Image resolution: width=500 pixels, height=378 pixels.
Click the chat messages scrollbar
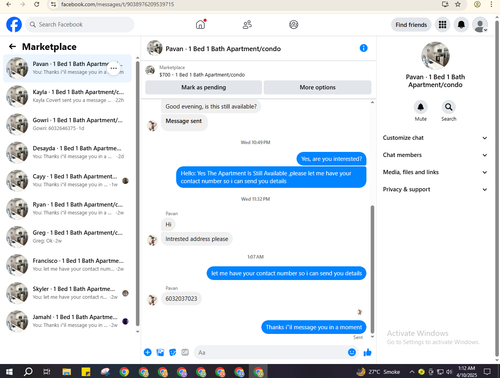(372, 269)
